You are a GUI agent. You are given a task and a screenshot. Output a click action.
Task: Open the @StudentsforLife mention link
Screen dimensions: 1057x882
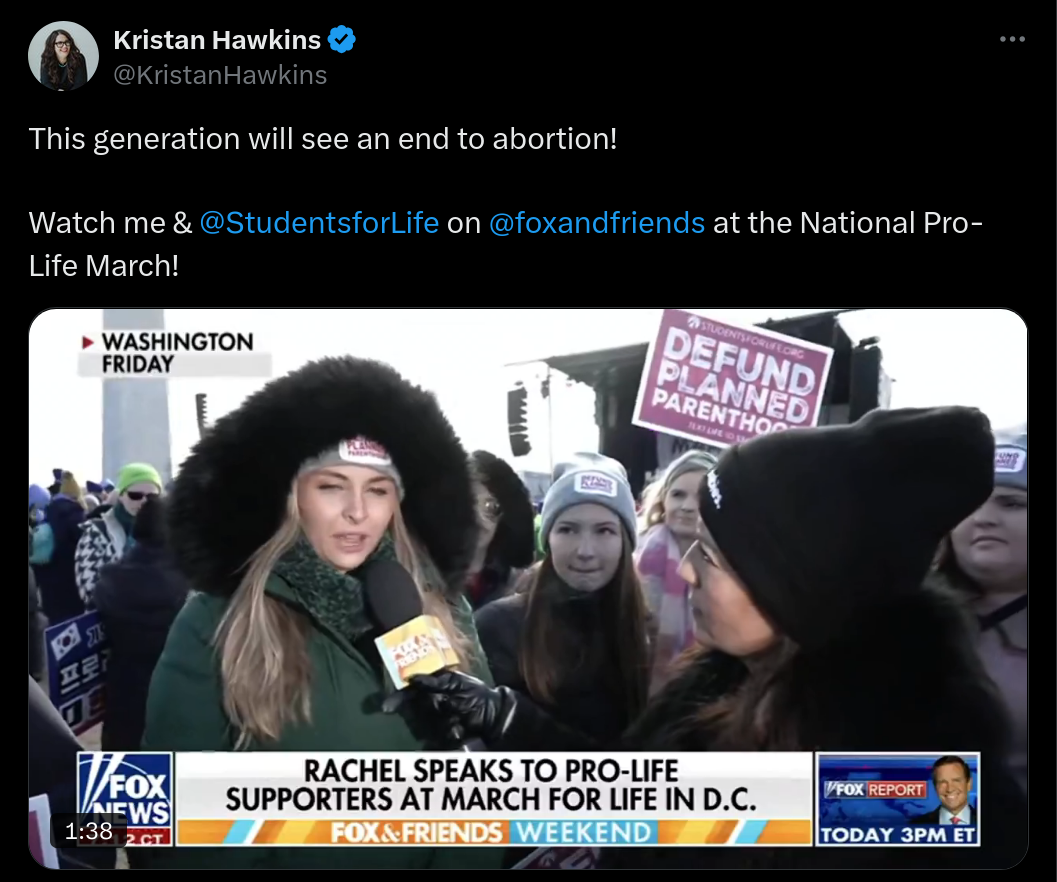click(319, 223)
